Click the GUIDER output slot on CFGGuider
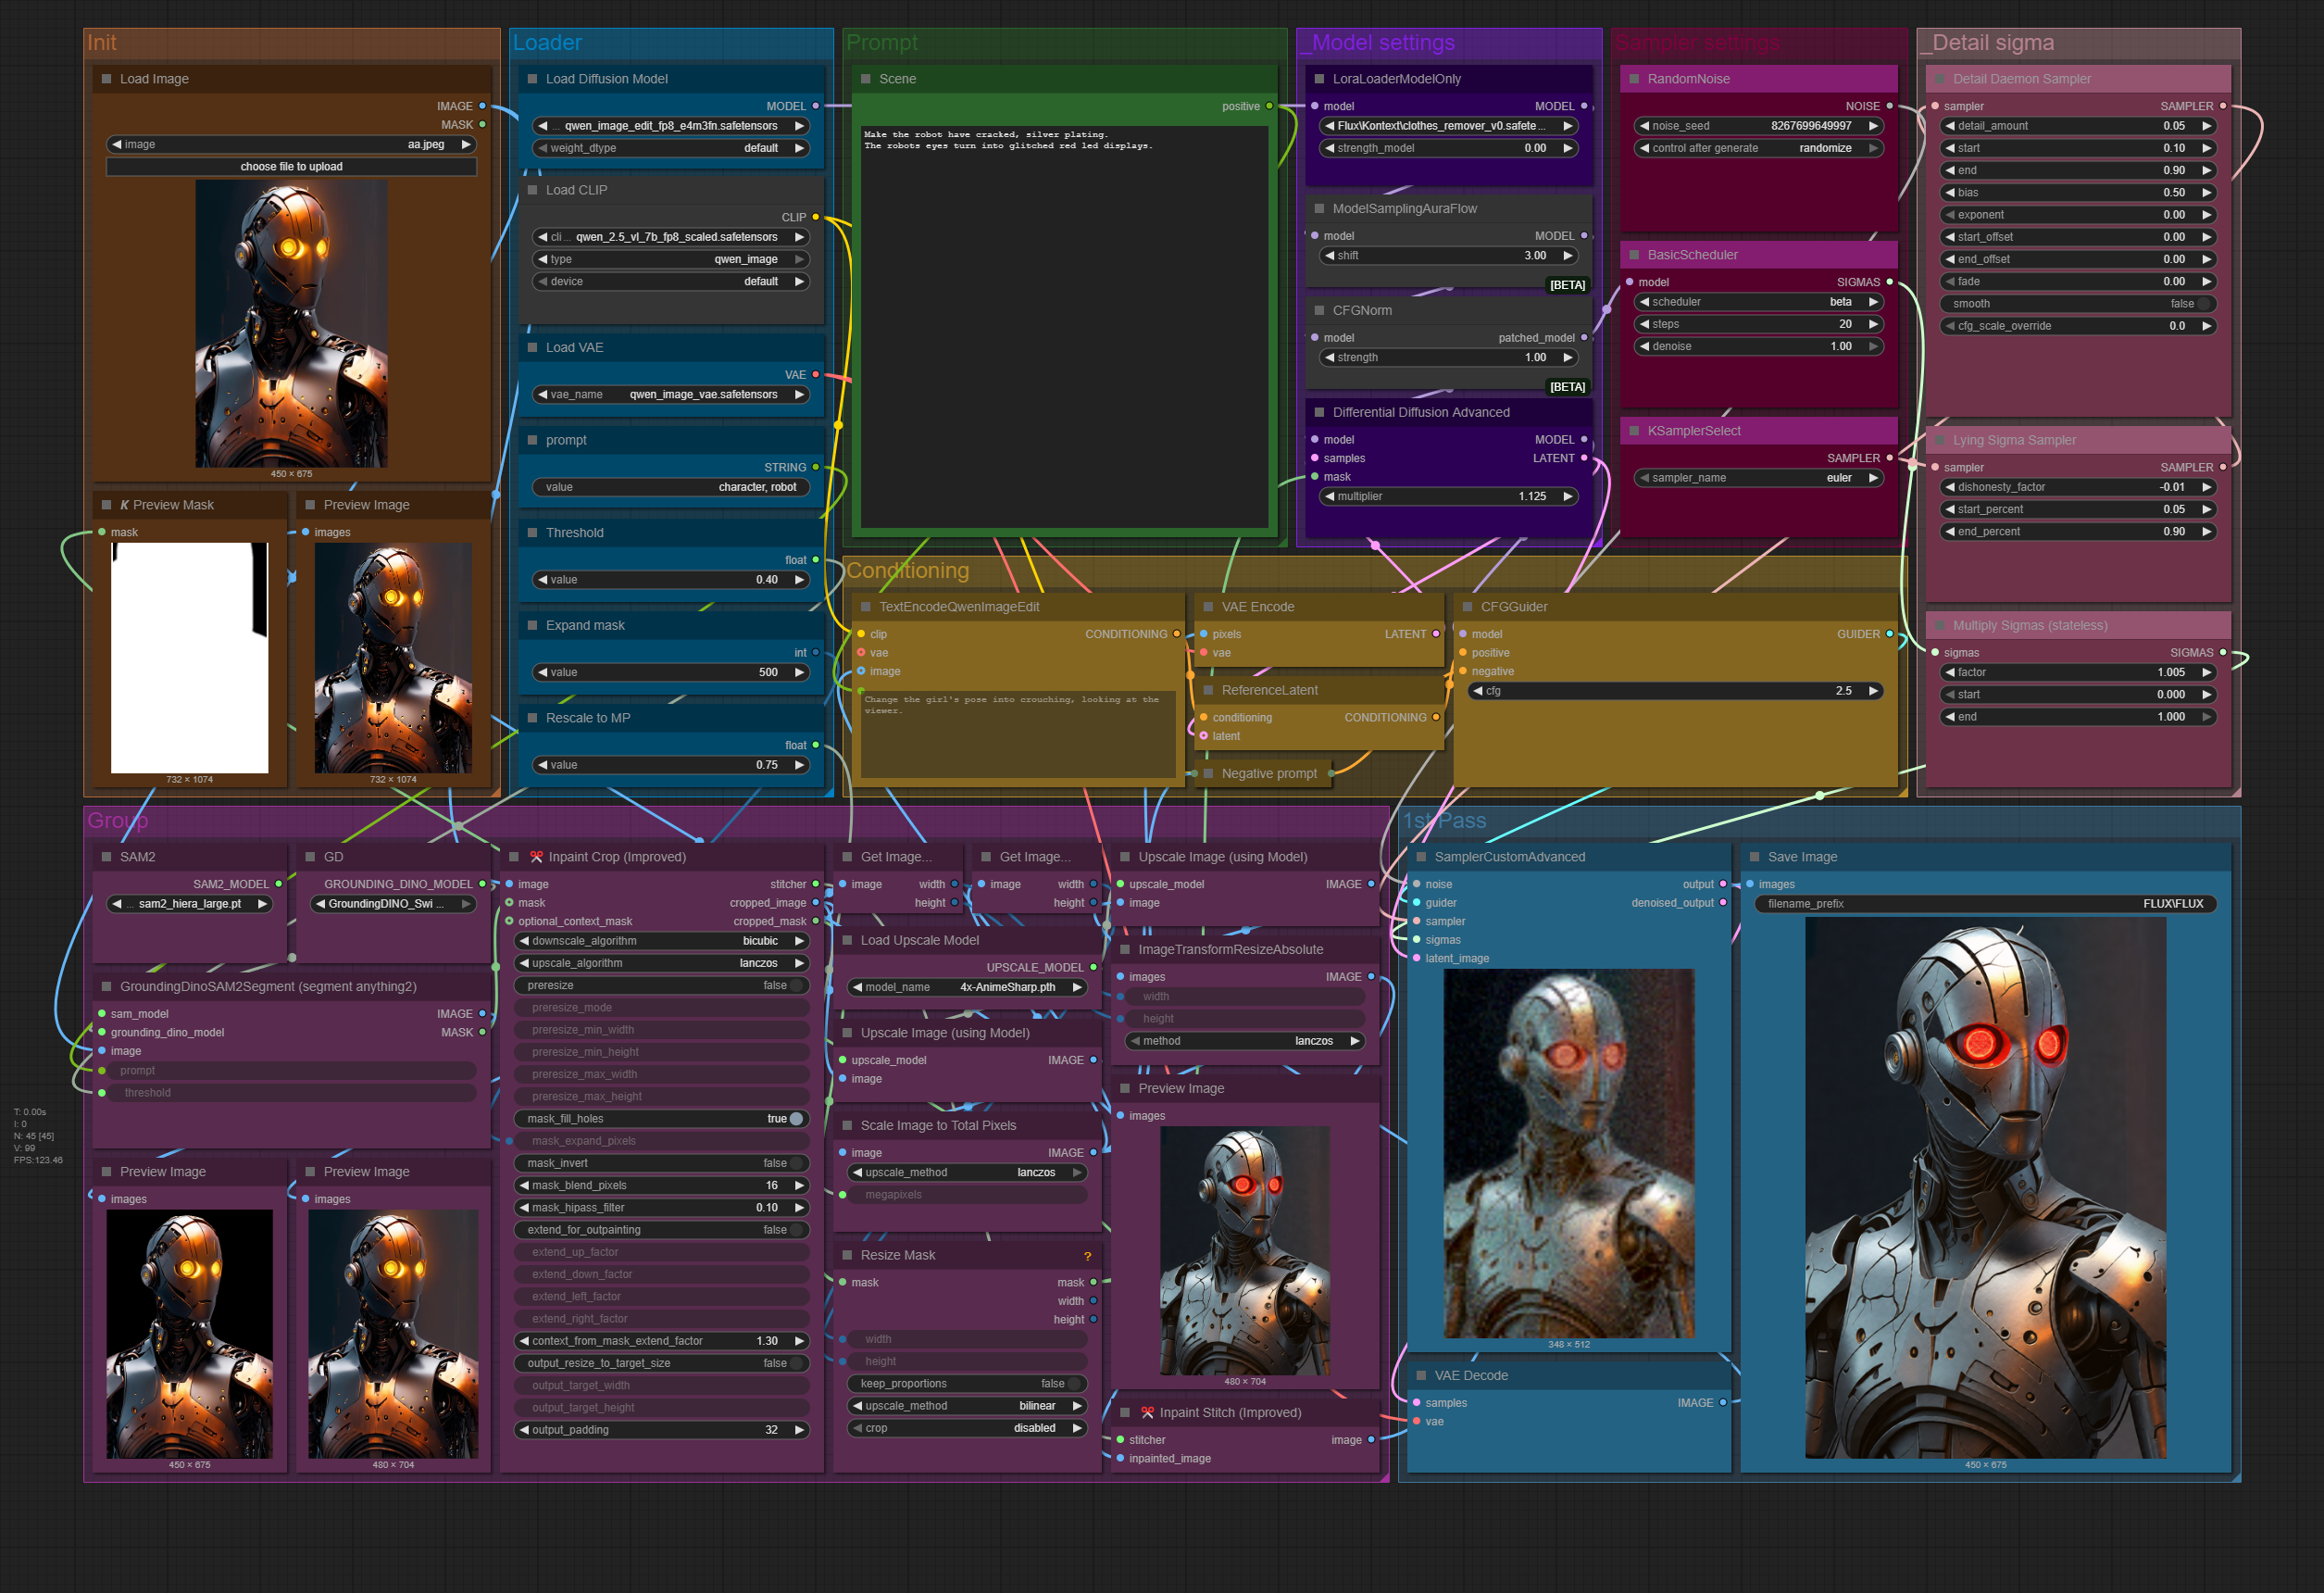Screen dimensions: 2324x1593 tap(1889, 634)
